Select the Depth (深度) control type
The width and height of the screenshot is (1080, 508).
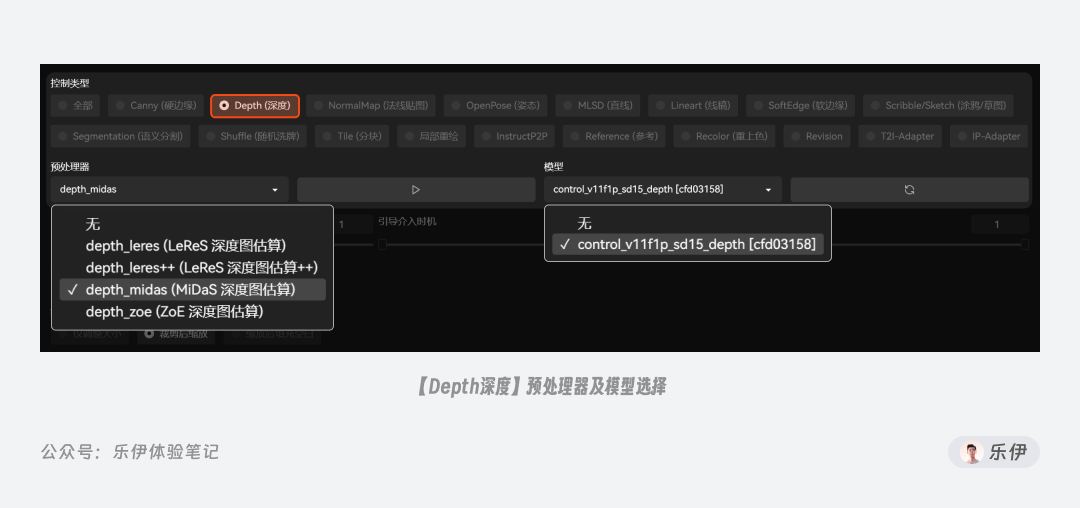(255, 106)
